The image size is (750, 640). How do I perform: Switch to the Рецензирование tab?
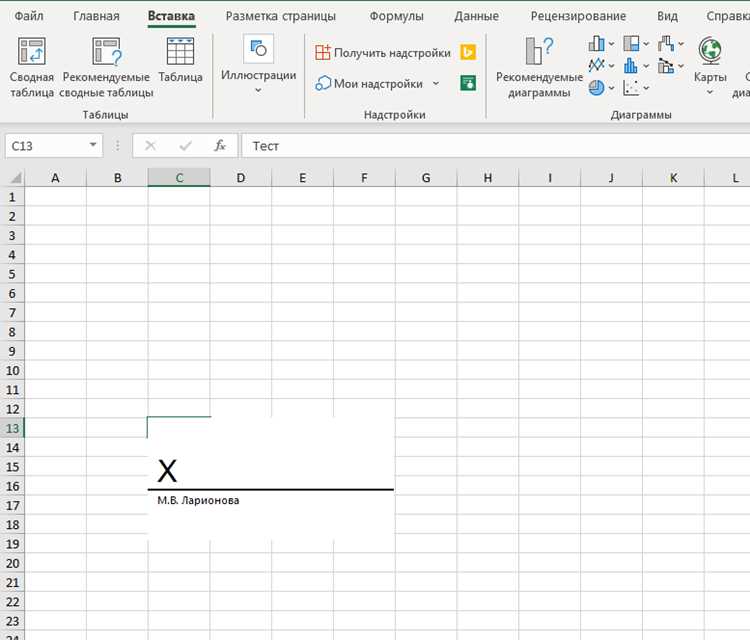(578, 16)
